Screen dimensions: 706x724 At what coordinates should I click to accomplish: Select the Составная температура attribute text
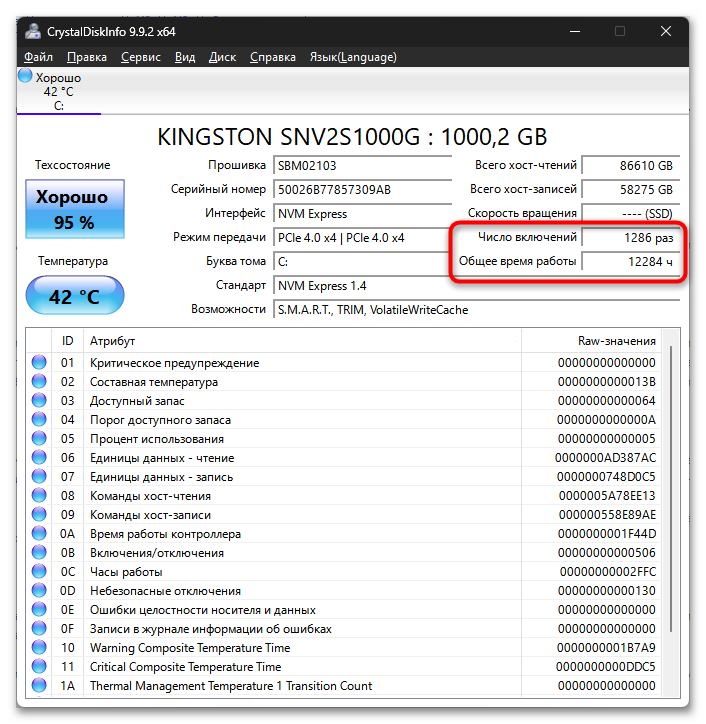(x=154, y=382)
